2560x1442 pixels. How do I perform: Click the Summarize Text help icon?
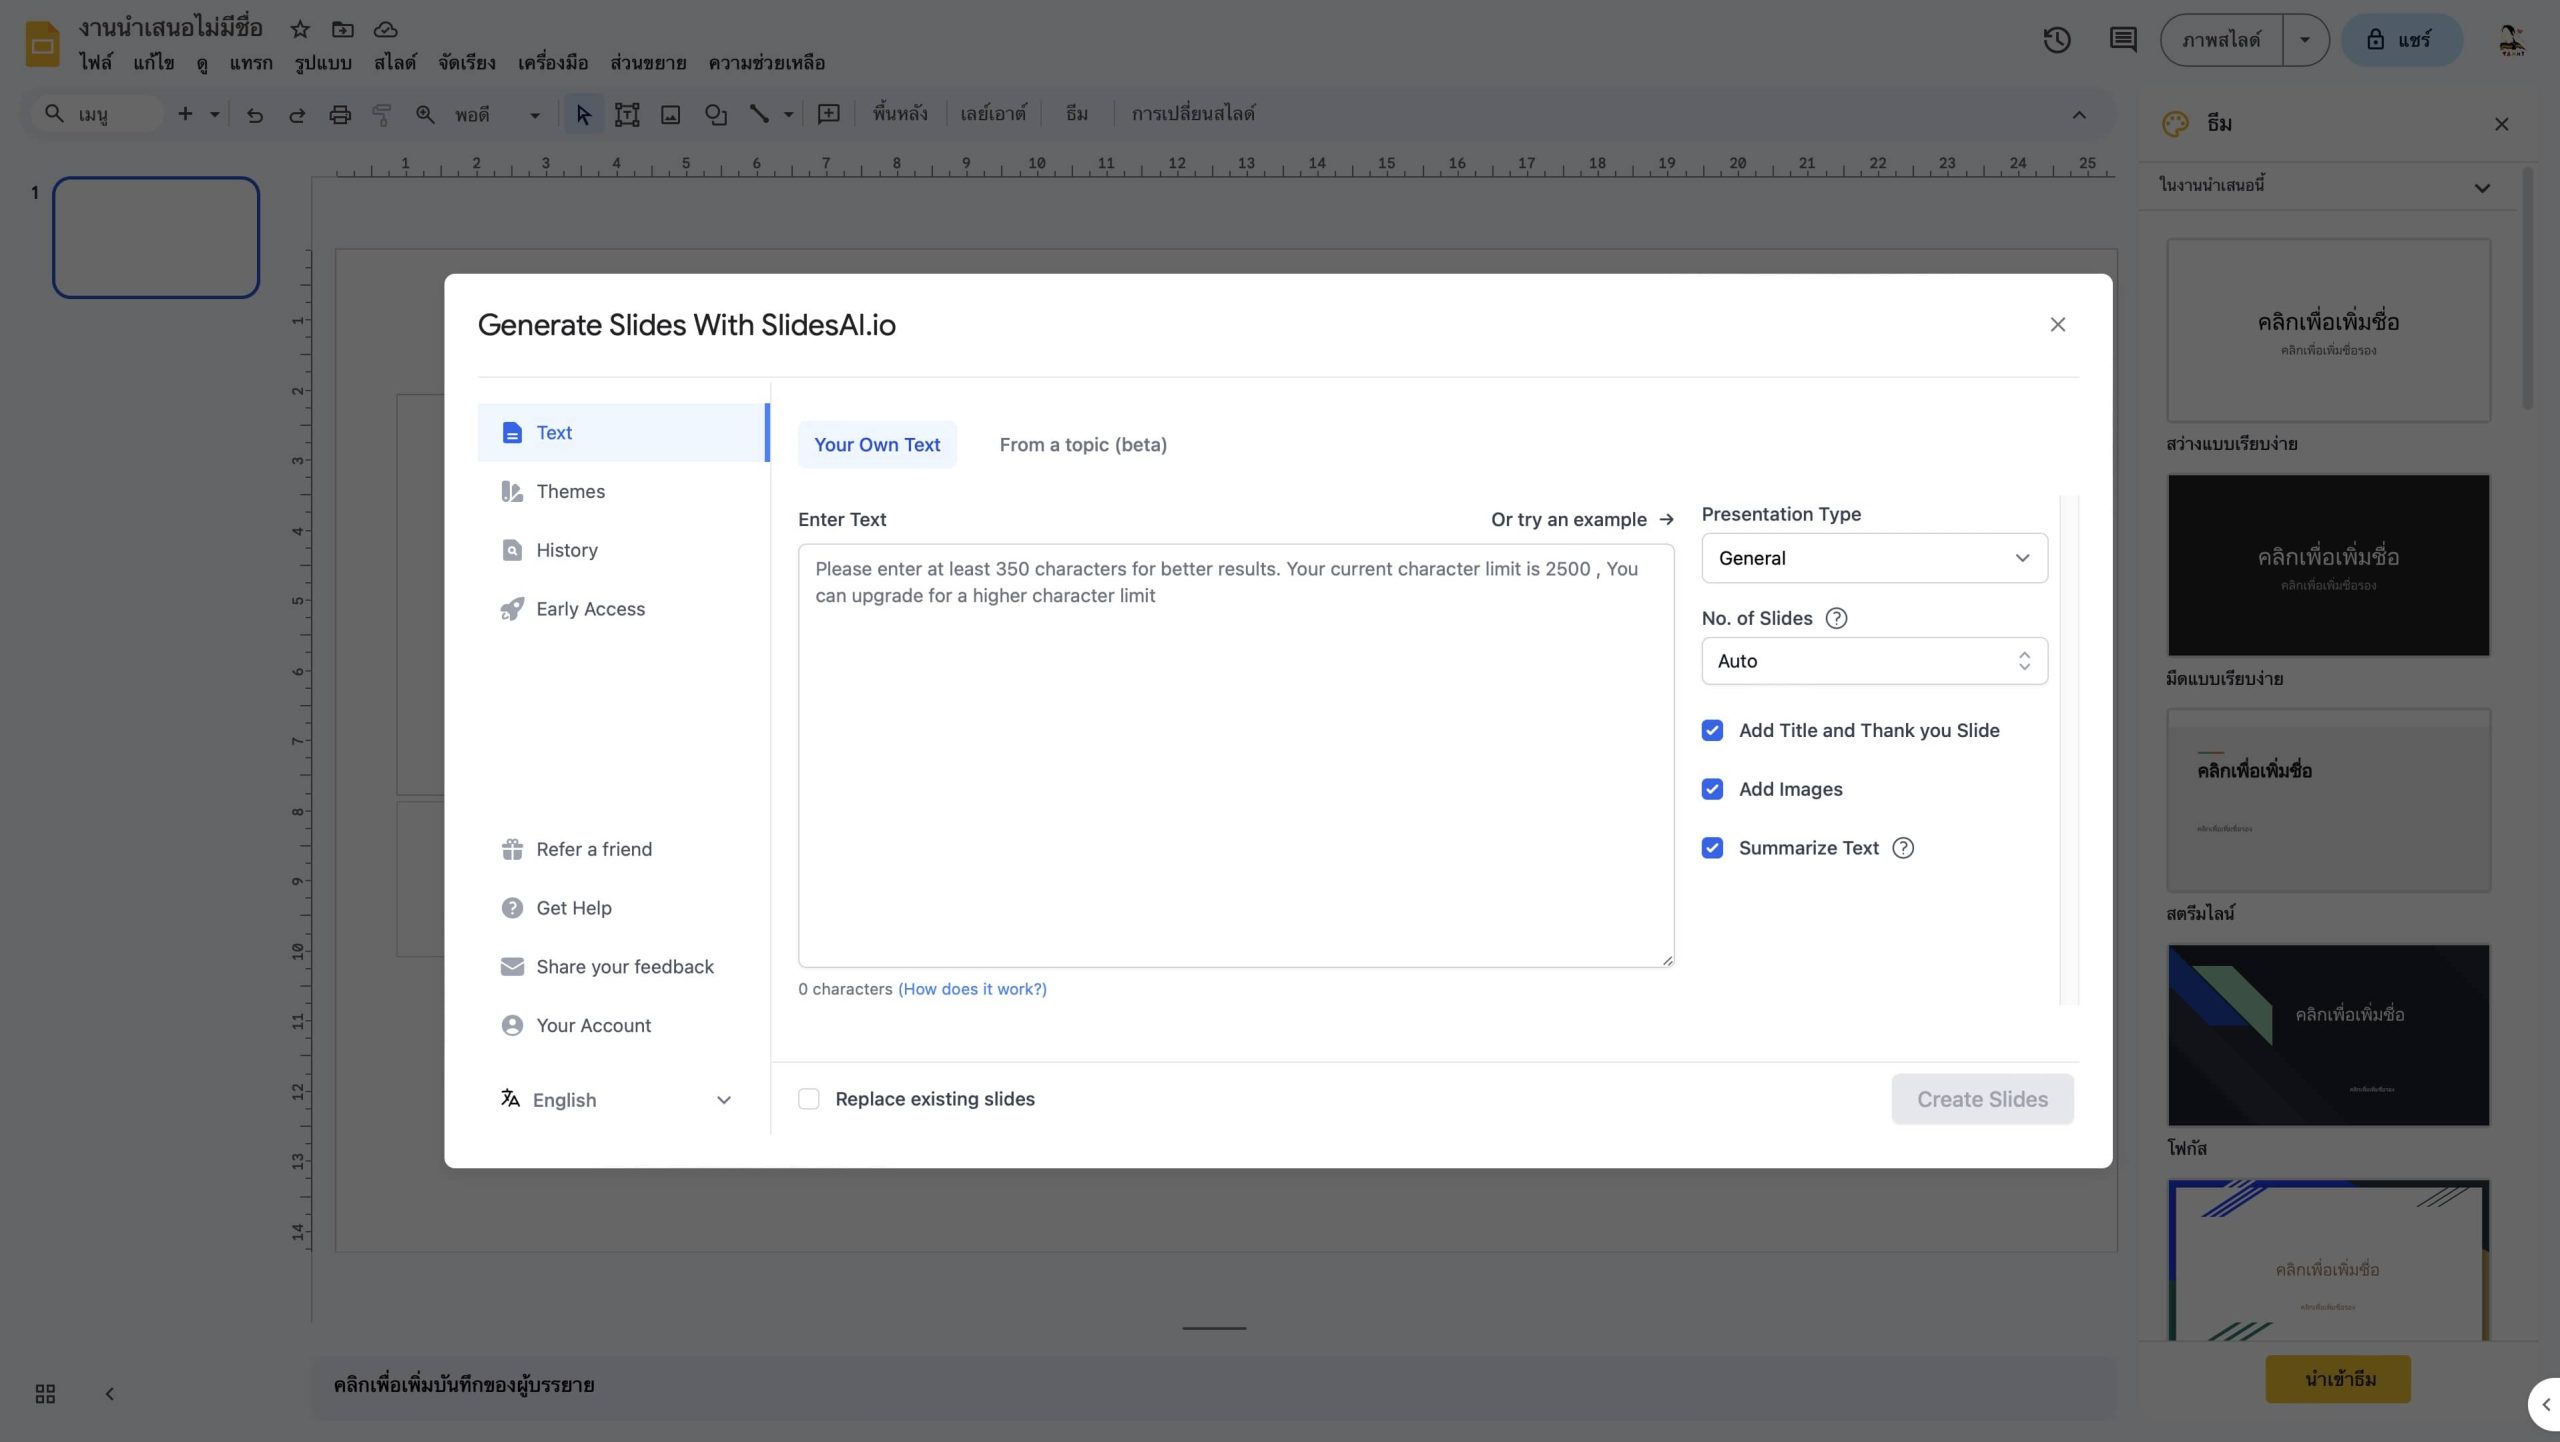coord(1903,848)
